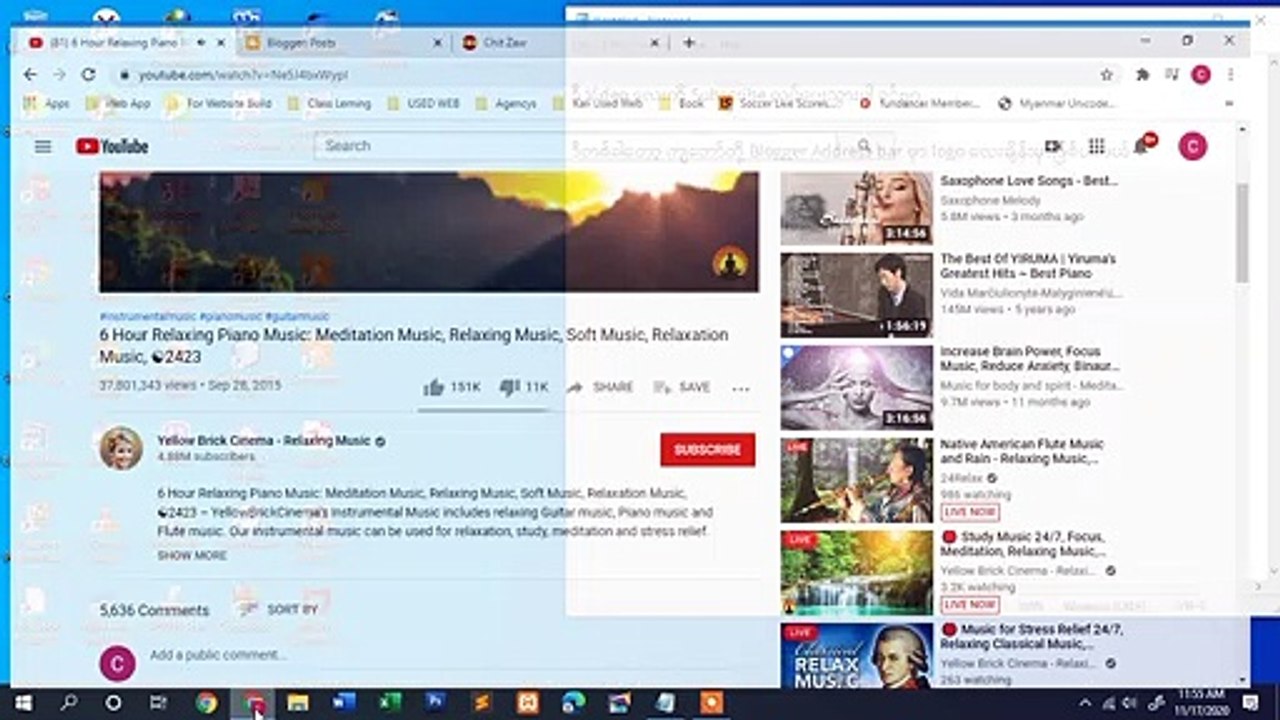Click the SHARE button
This screenshot has width=1280, height=720.
600,387
